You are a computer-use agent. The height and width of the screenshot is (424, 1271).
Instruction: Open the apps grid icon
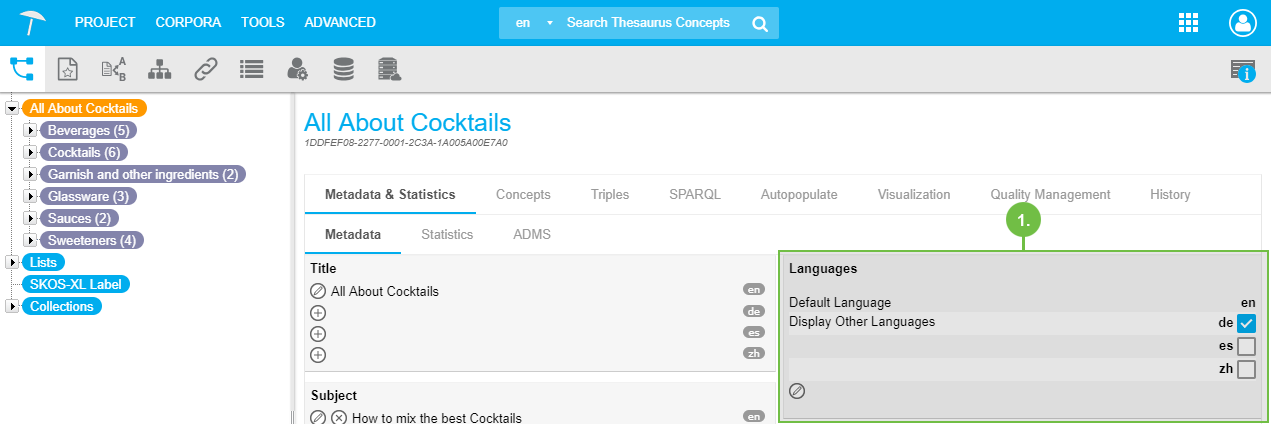coord(1189,23)
